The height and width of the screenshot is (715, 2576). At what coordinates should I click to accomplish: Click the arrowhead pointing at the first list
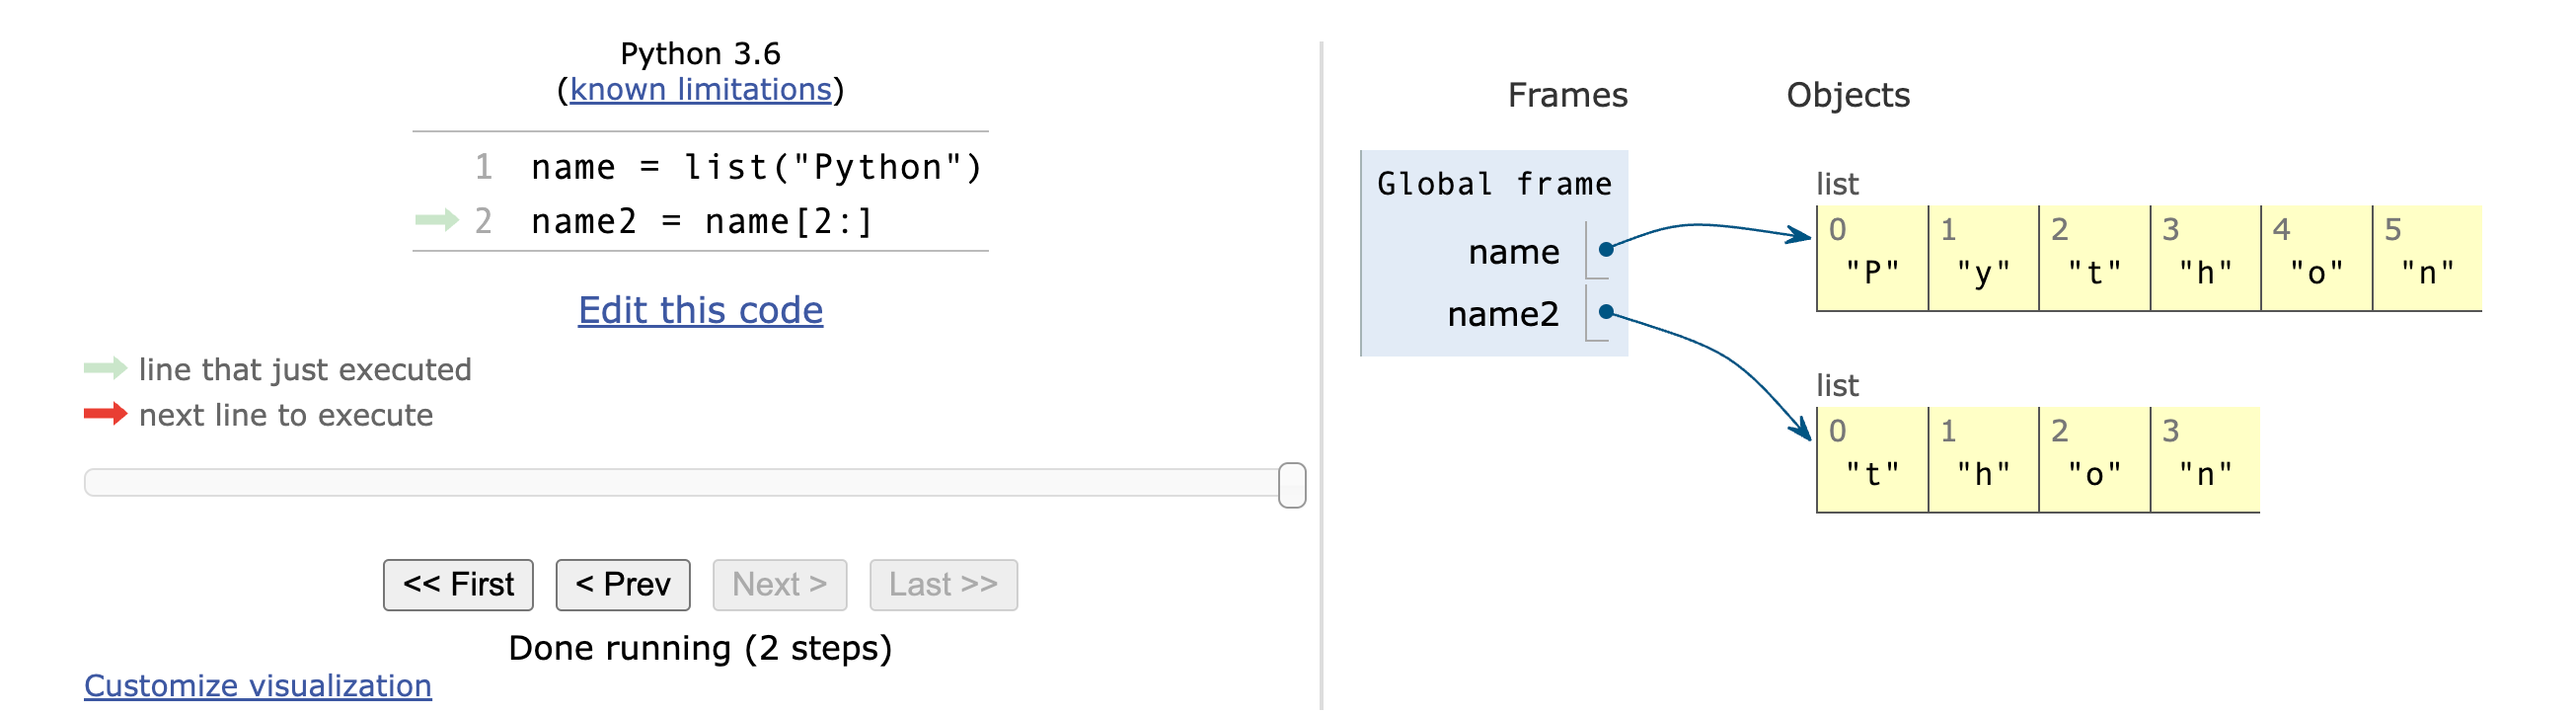pos(1800,235)
